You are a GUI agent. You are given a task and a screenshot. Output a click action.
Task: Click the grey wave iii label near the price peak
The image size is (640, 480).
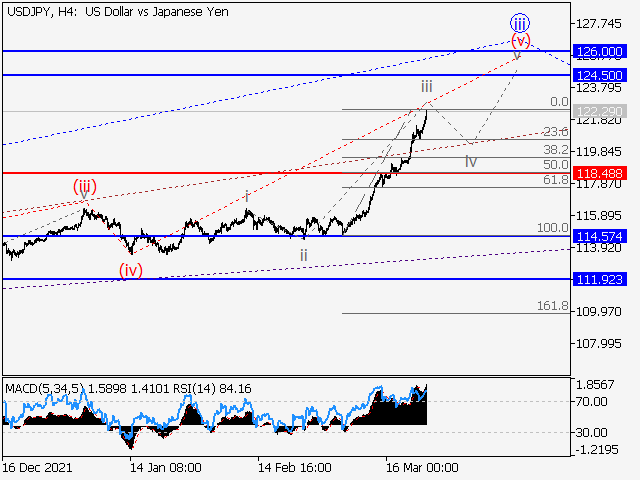427,87
